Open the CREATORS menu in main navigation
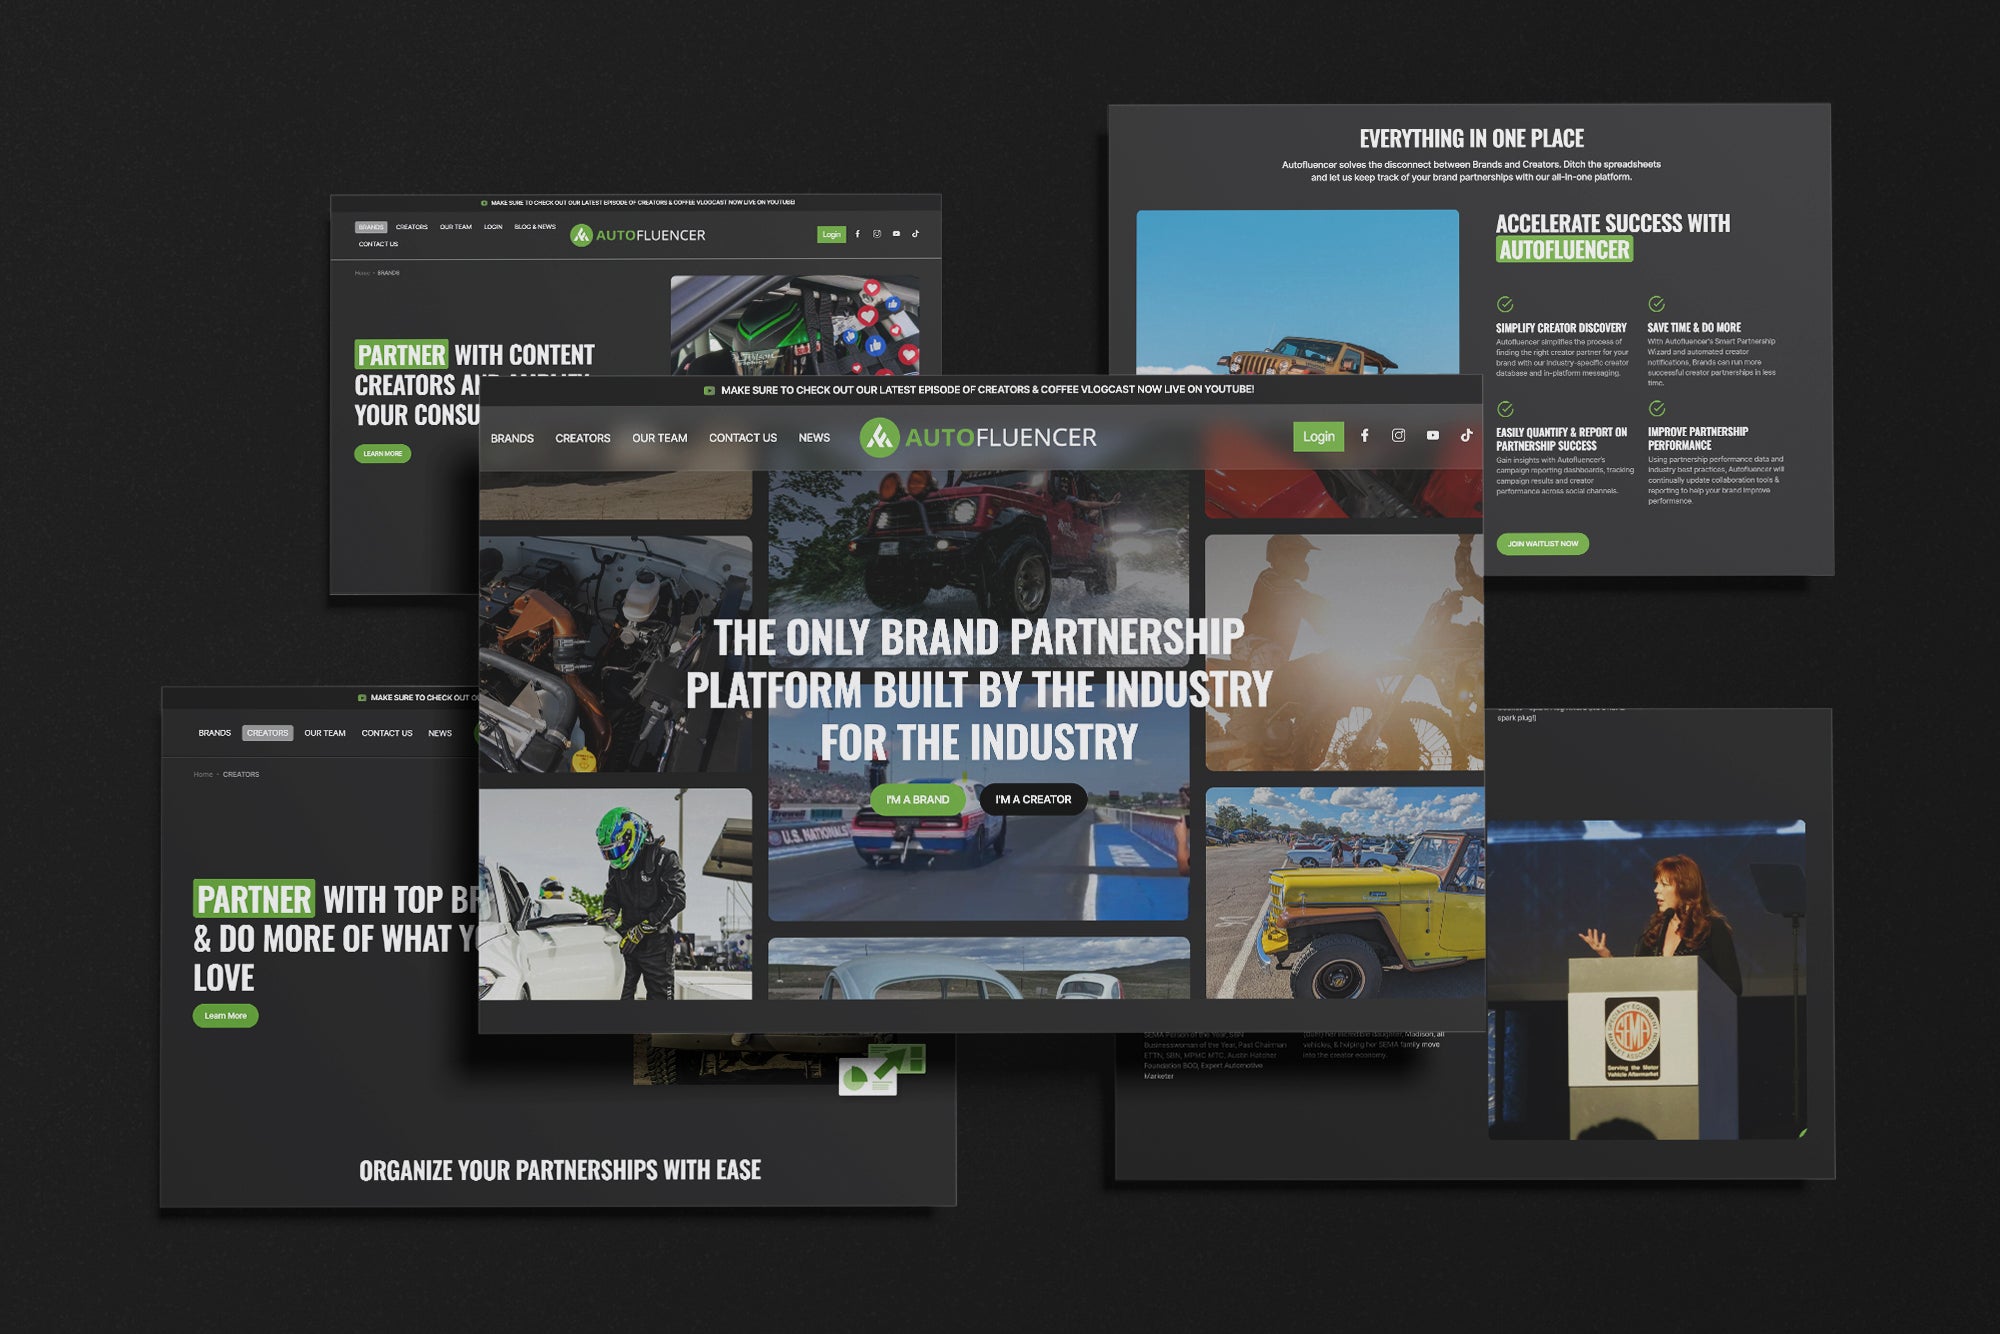 (x=582, y=438)
